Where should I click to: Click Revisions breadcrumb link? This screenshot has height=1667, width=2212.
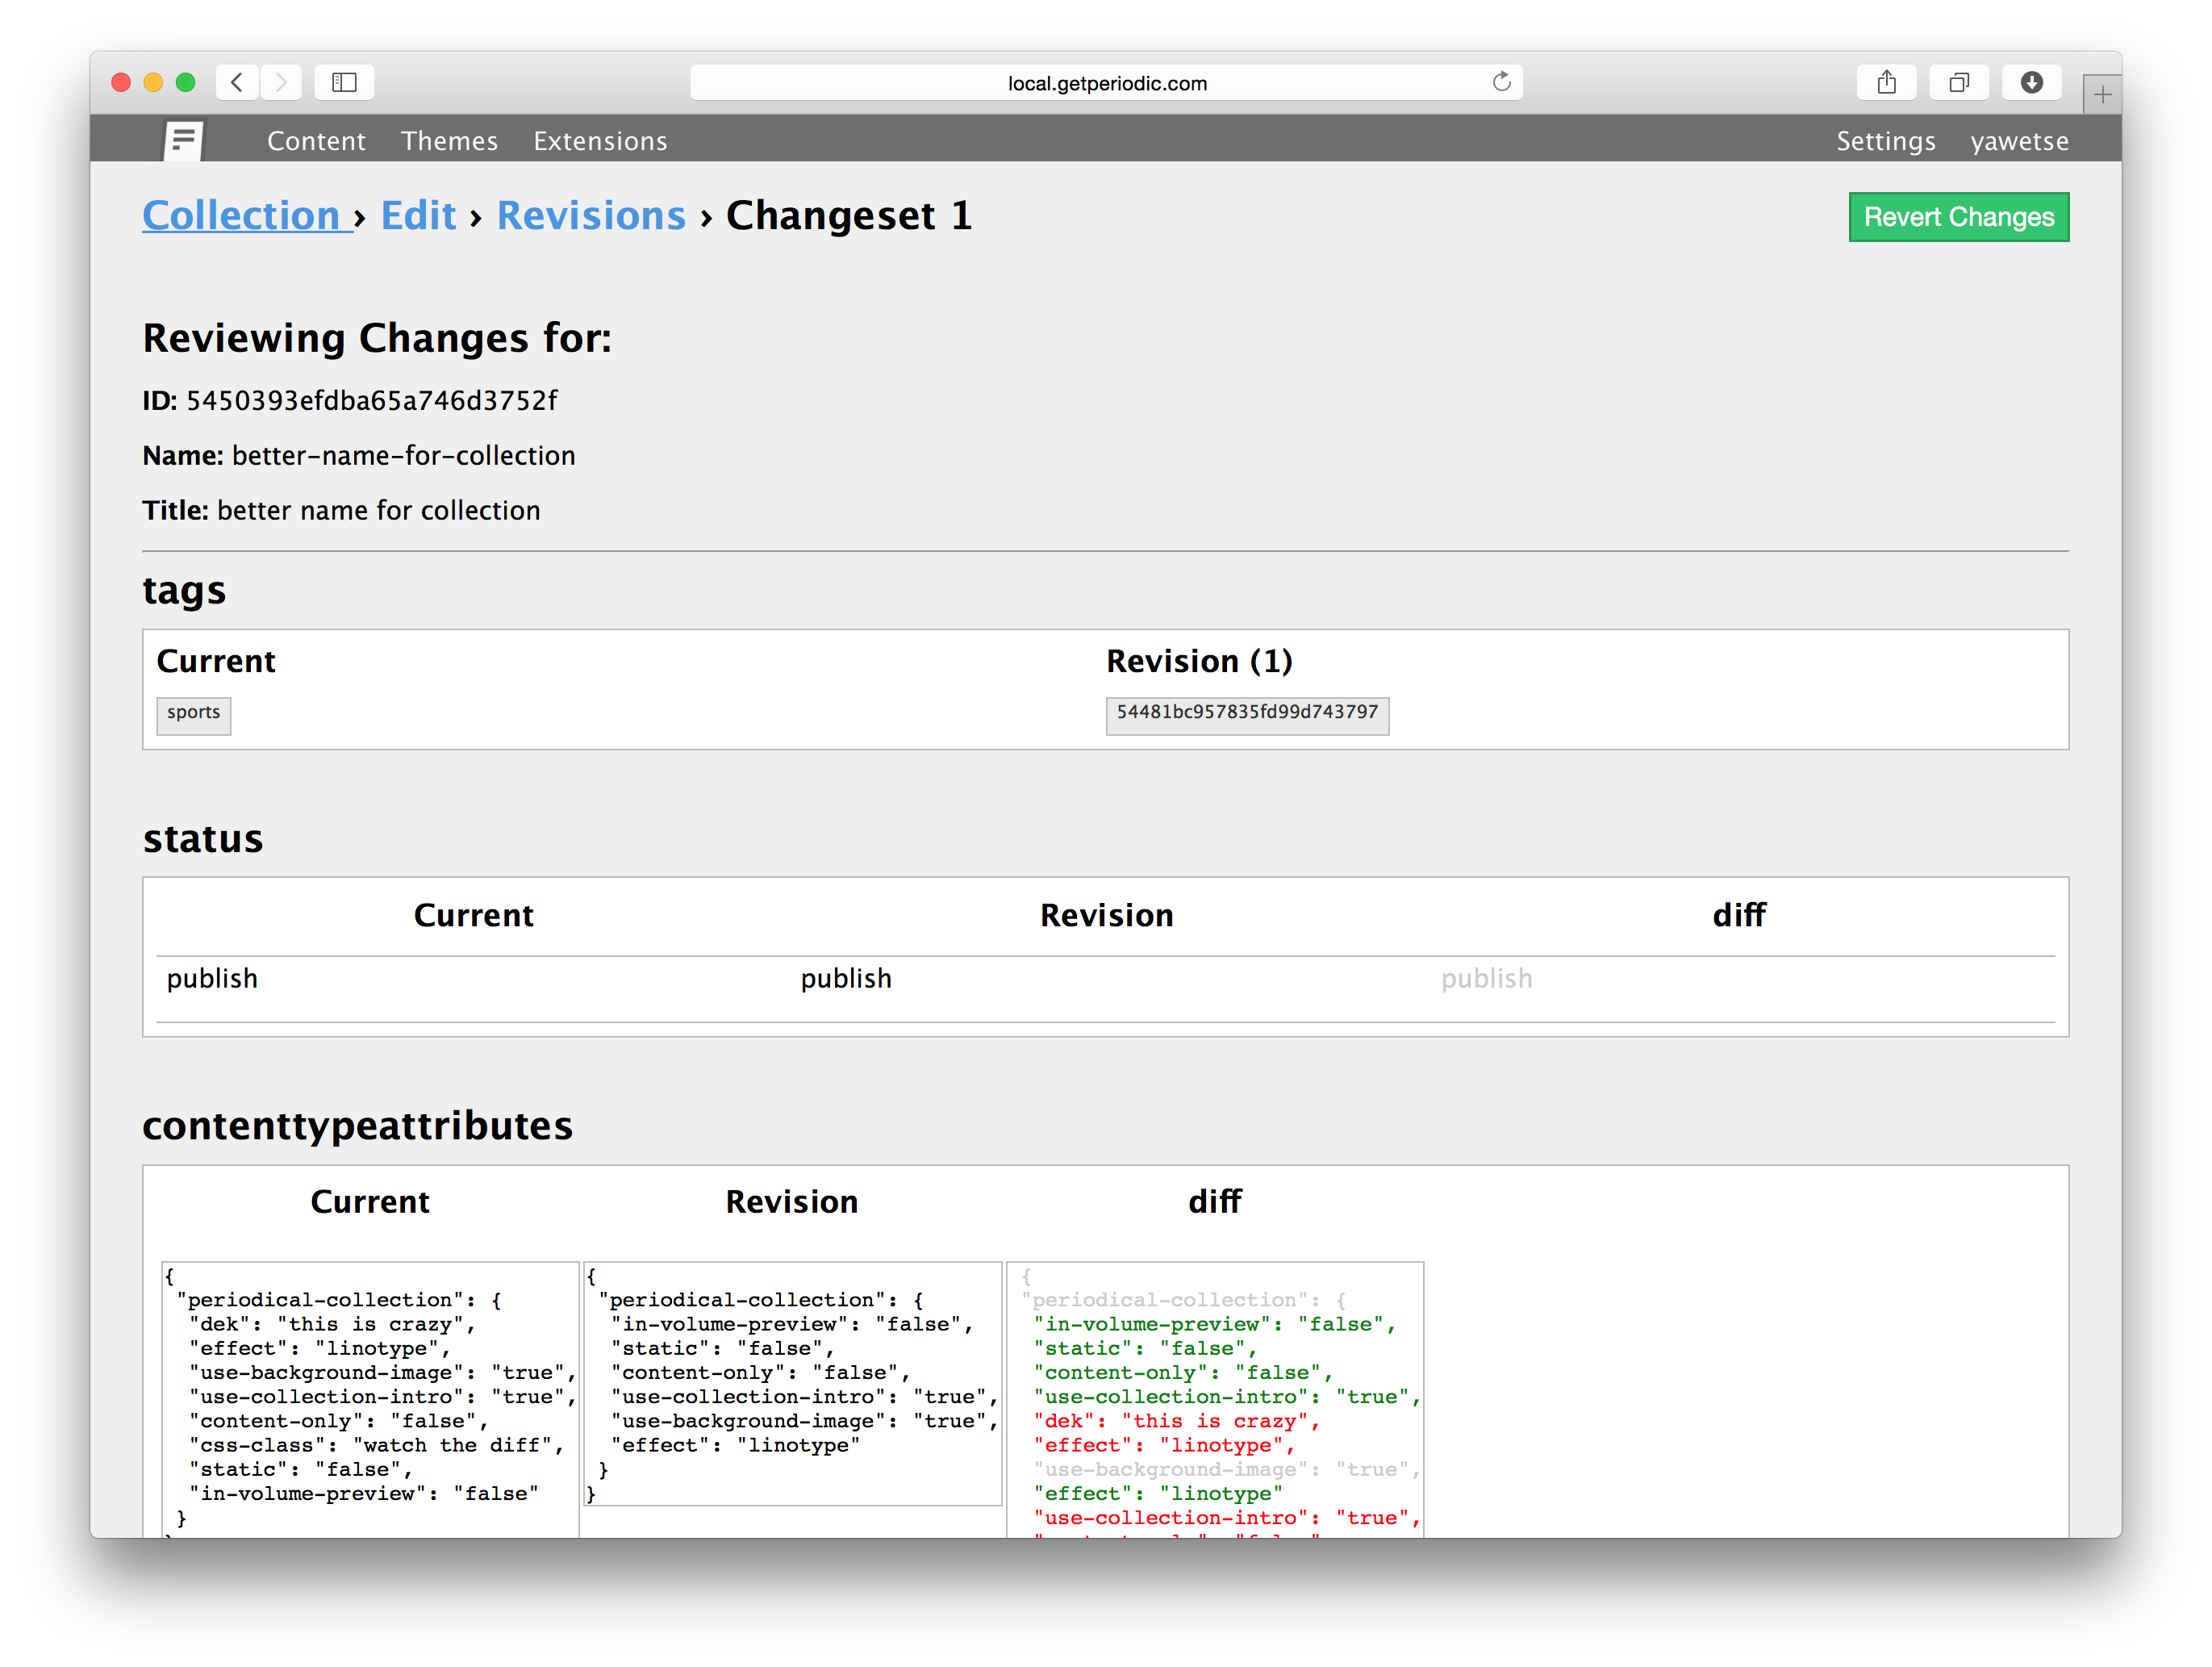click(x=590, y=215)
